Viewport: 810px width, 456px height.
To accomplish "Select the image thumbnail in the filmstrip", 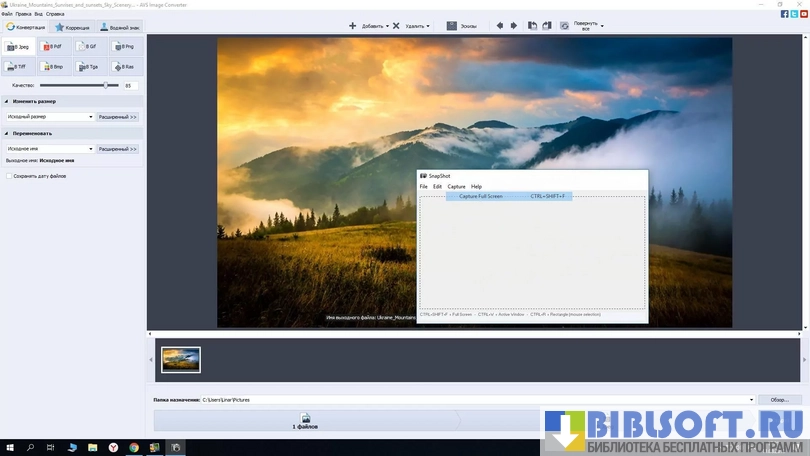I will [181, 360].
